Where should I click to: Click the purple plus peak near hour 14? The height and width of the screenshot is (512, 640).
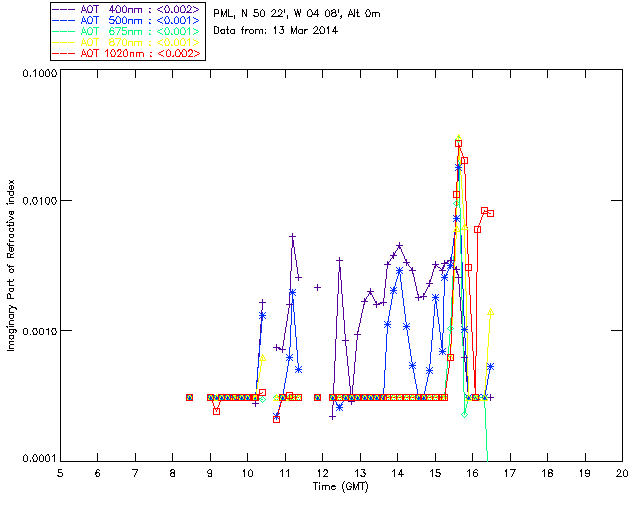click(400, 246)
